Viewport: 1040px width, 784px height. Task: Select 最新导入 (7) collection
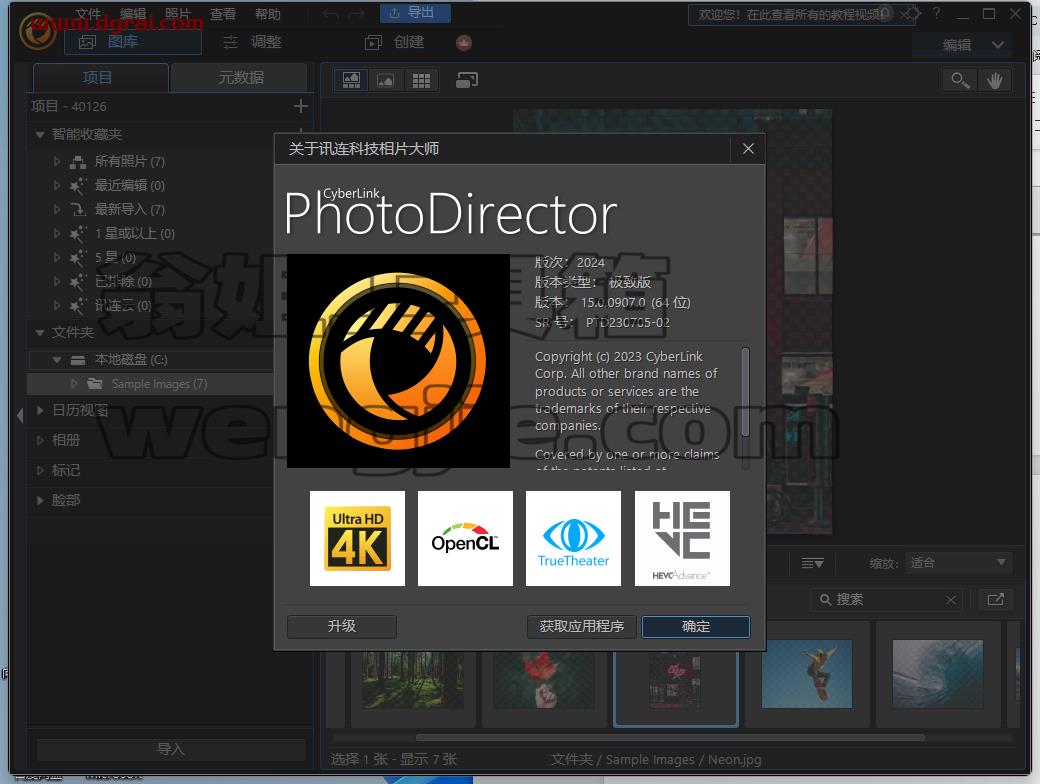129,210
